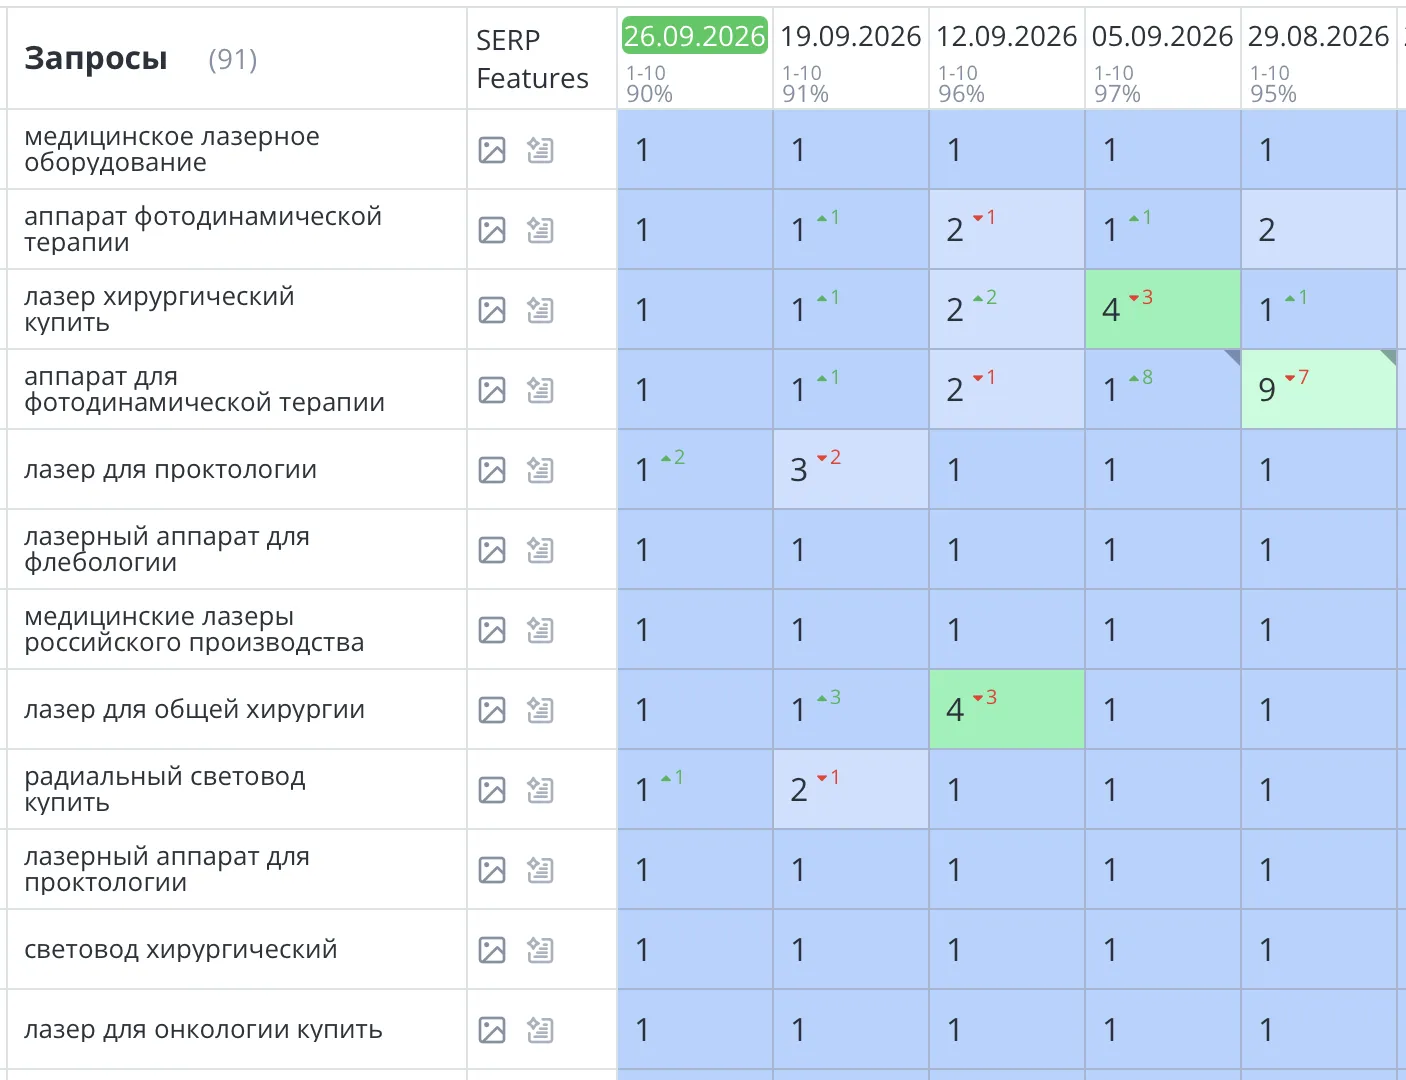Image resolution: width=1406 pixels, height=1080 pixels.
Task: Click image icon for аппарат для фотодинамической терапии
Action: [492, 390]
